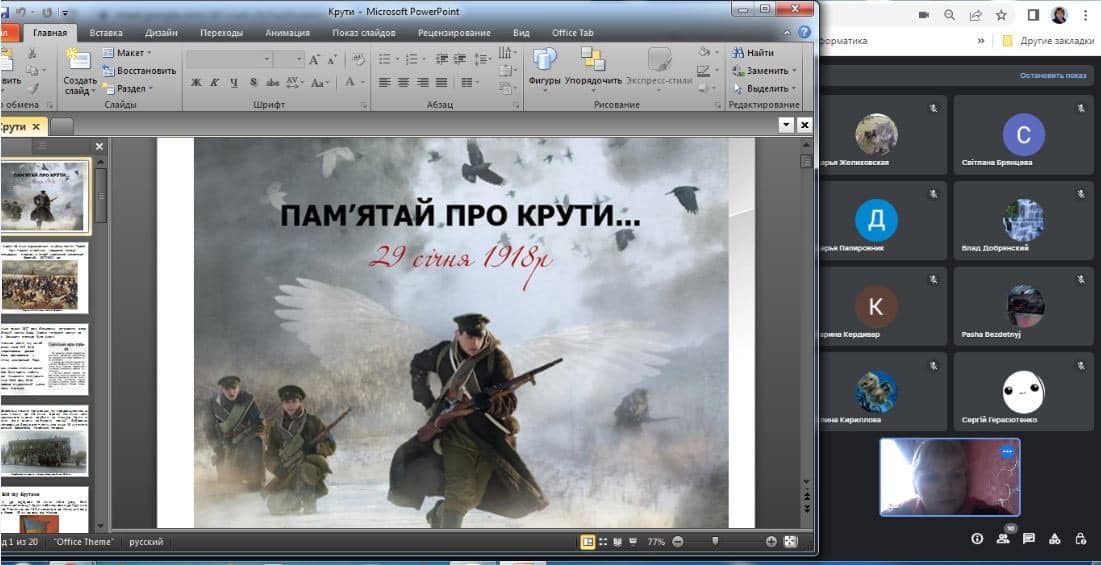Toggle bold text formatting (Ж)
The width and height of the screenshot is (1101, 565).
196,82
